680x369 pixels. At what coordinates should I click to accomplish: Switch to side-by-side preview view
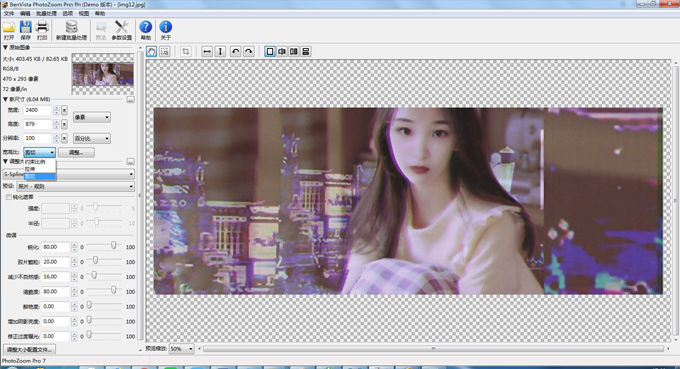coord(294,52)
